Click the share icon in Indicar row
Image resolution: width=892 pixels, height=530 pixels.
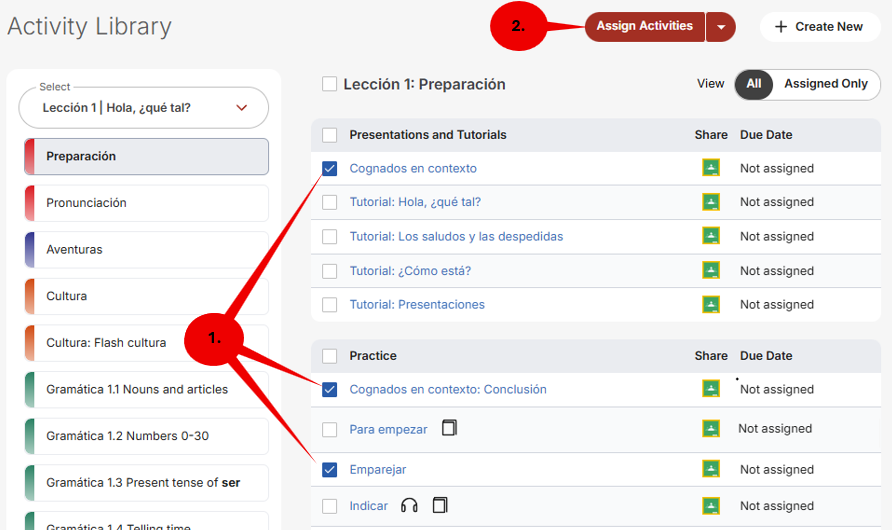711,506
